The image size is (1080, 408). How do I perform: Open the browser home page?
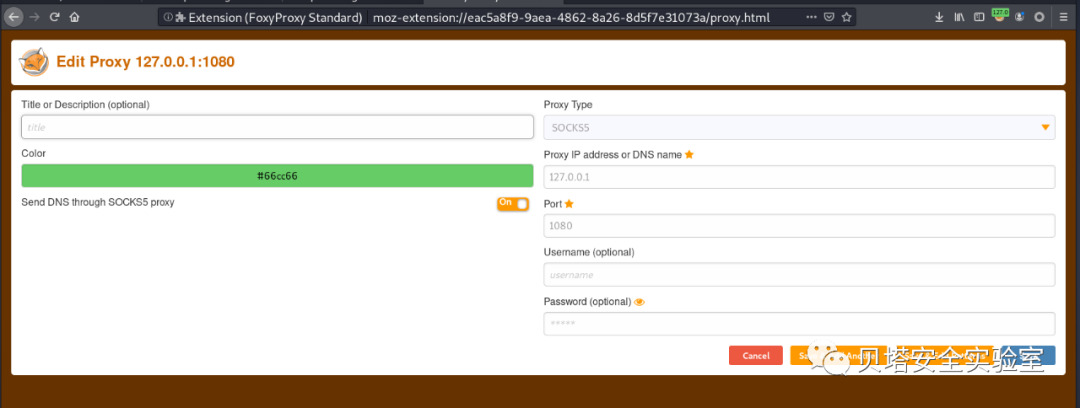74,17
